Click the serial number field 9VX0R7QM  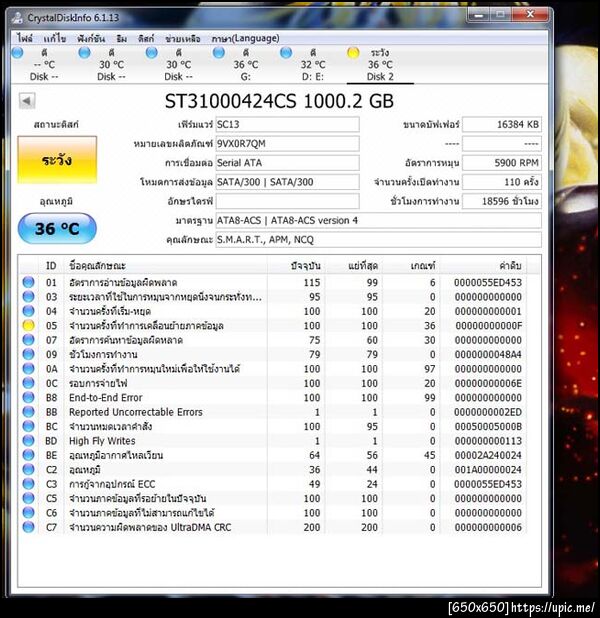coord(287,144)
